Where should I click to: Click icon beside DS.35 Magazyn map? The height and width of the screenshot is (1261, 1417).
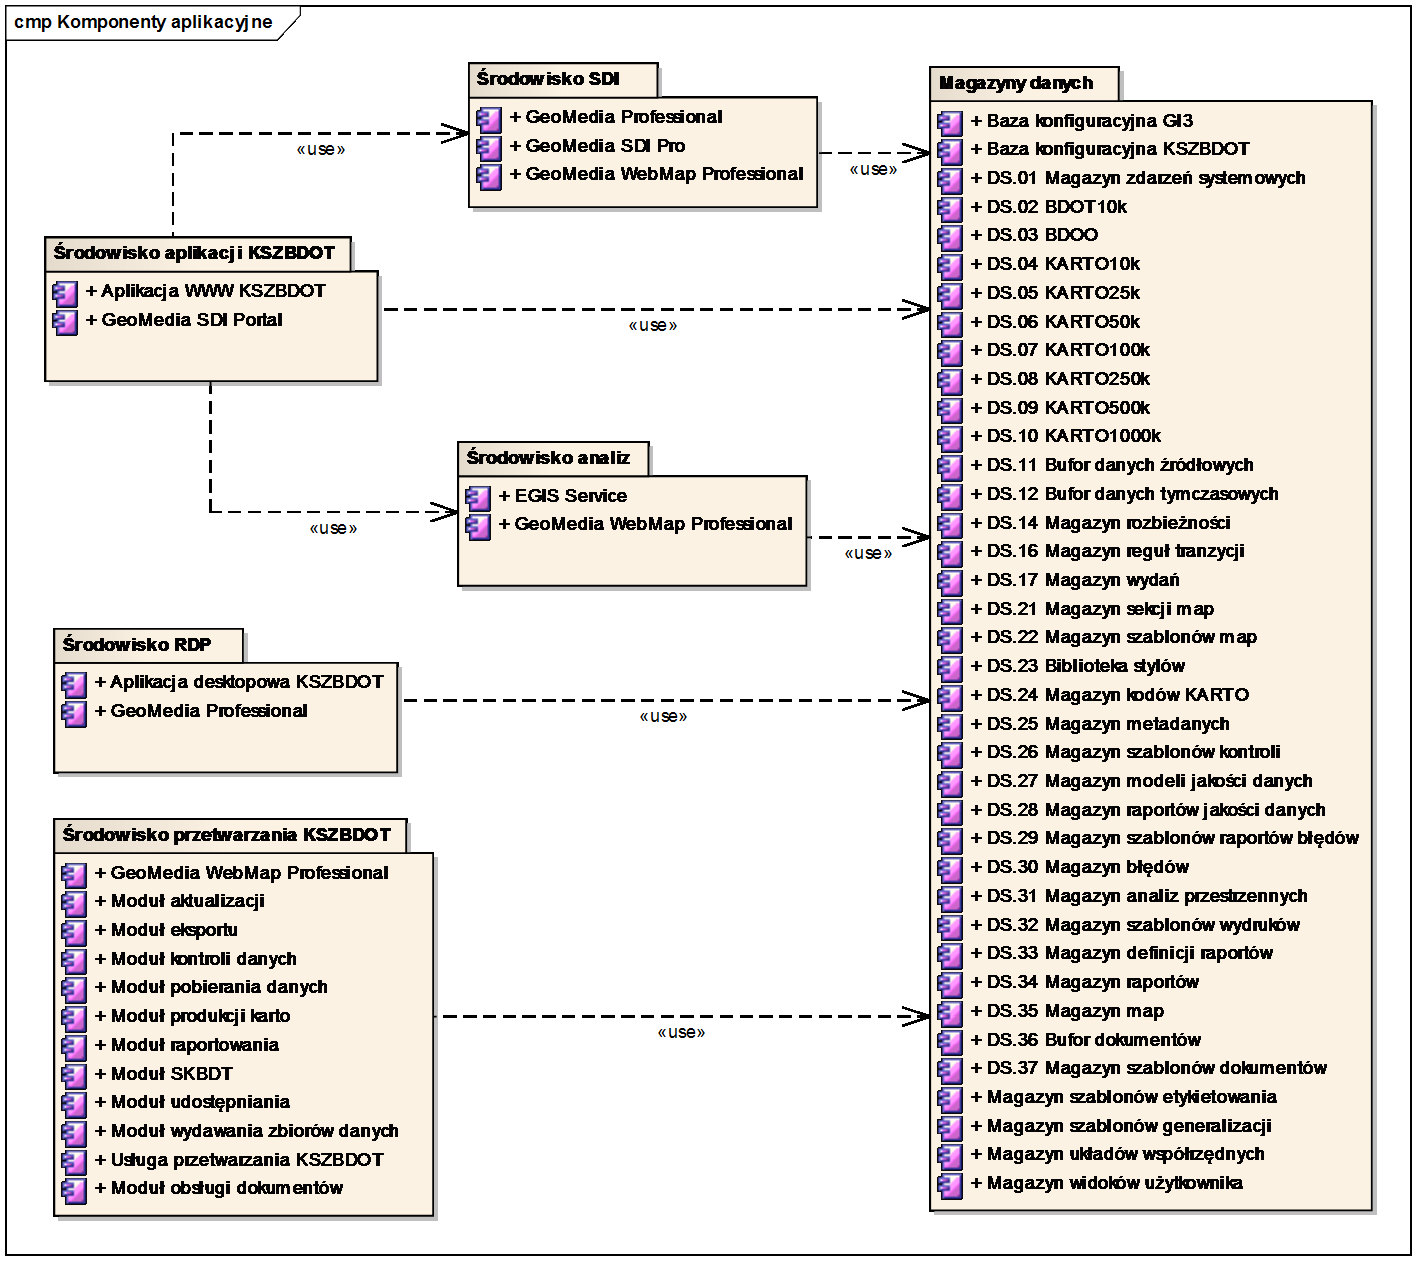point(950,1013)
